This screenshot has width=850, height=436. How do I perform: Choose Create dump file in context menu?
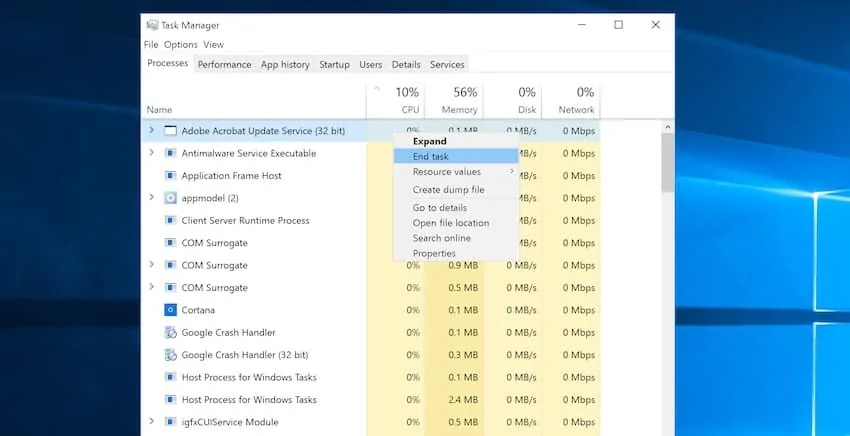[x=456, y=190]
